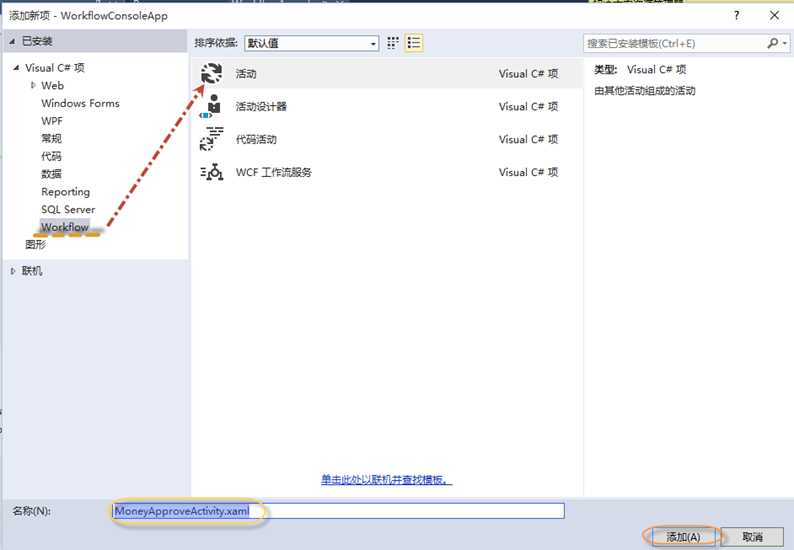The width and height of the screenshot is (794, 550).
Task: Select Web category label
Action: 53,86
